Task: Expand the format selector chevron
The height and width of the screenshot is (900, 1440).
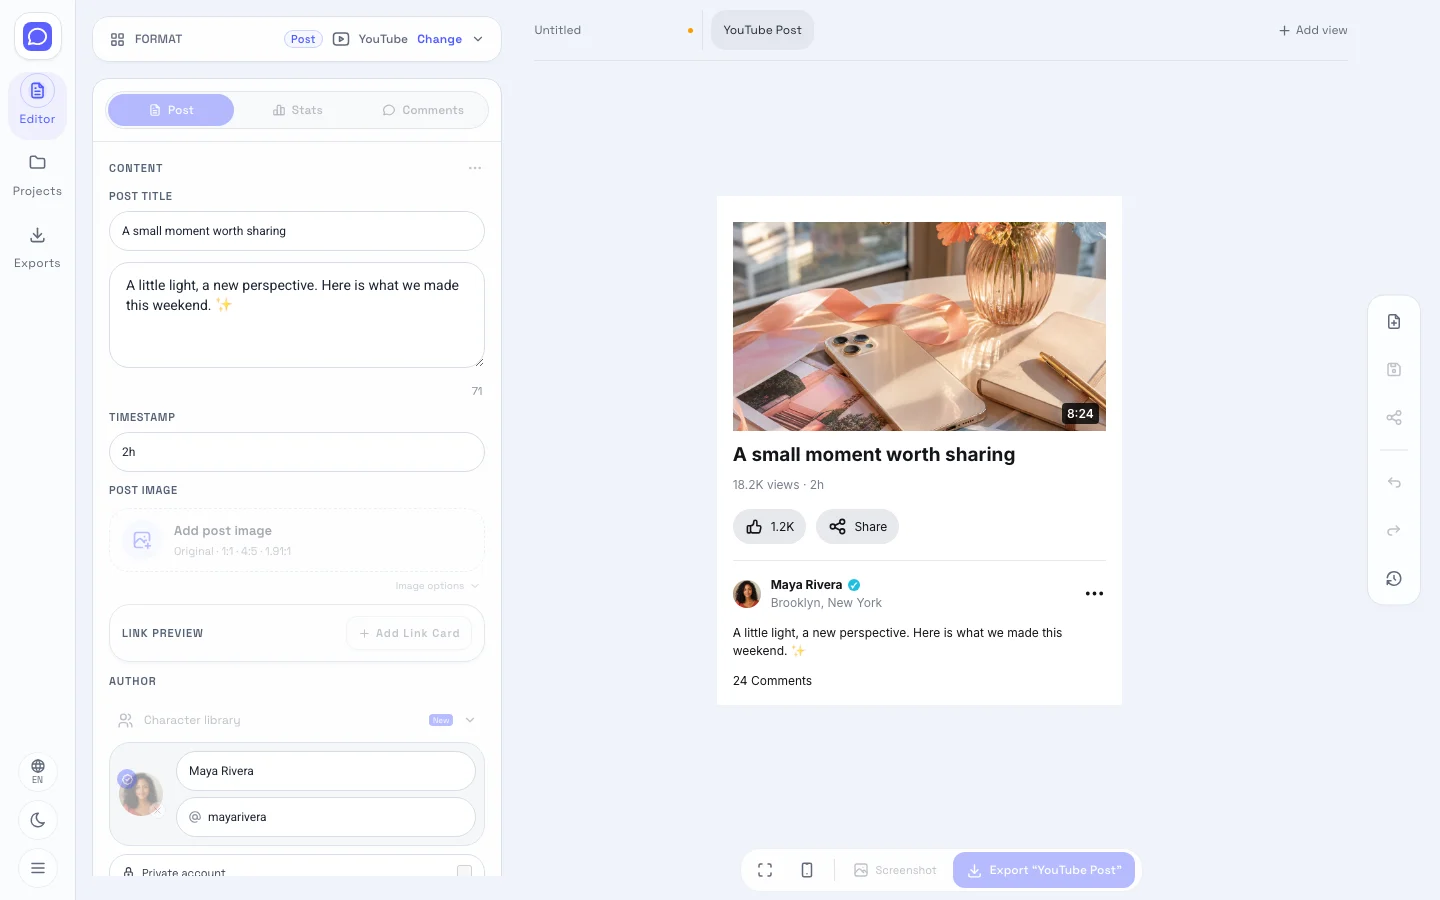Action: click(478, 39)
